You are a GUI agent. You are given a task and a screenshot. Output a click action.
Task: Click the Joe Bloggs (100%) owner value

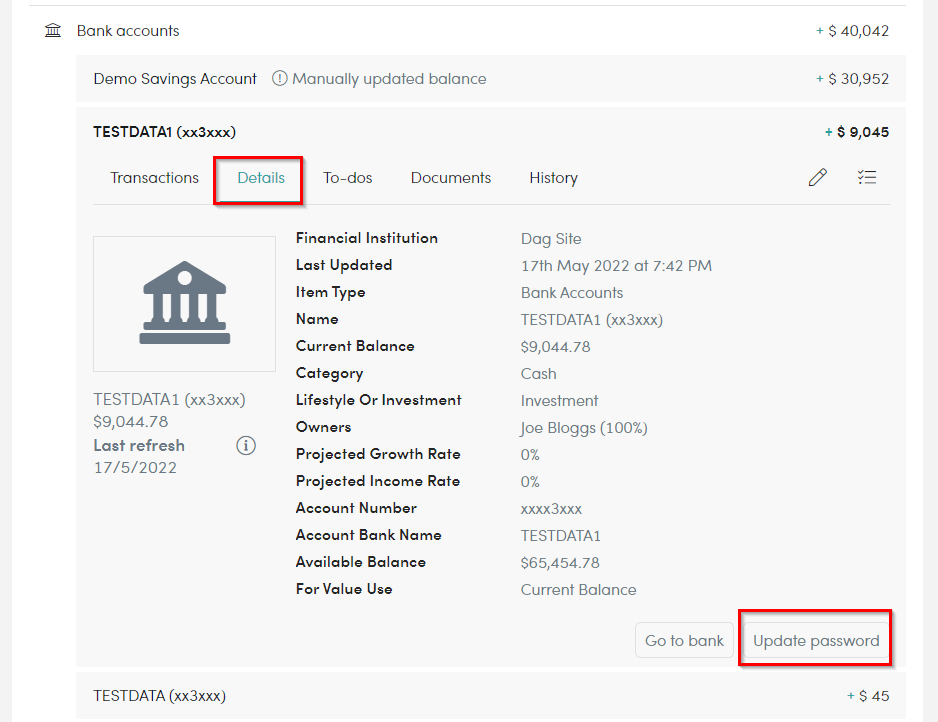(x=584, y=428)
